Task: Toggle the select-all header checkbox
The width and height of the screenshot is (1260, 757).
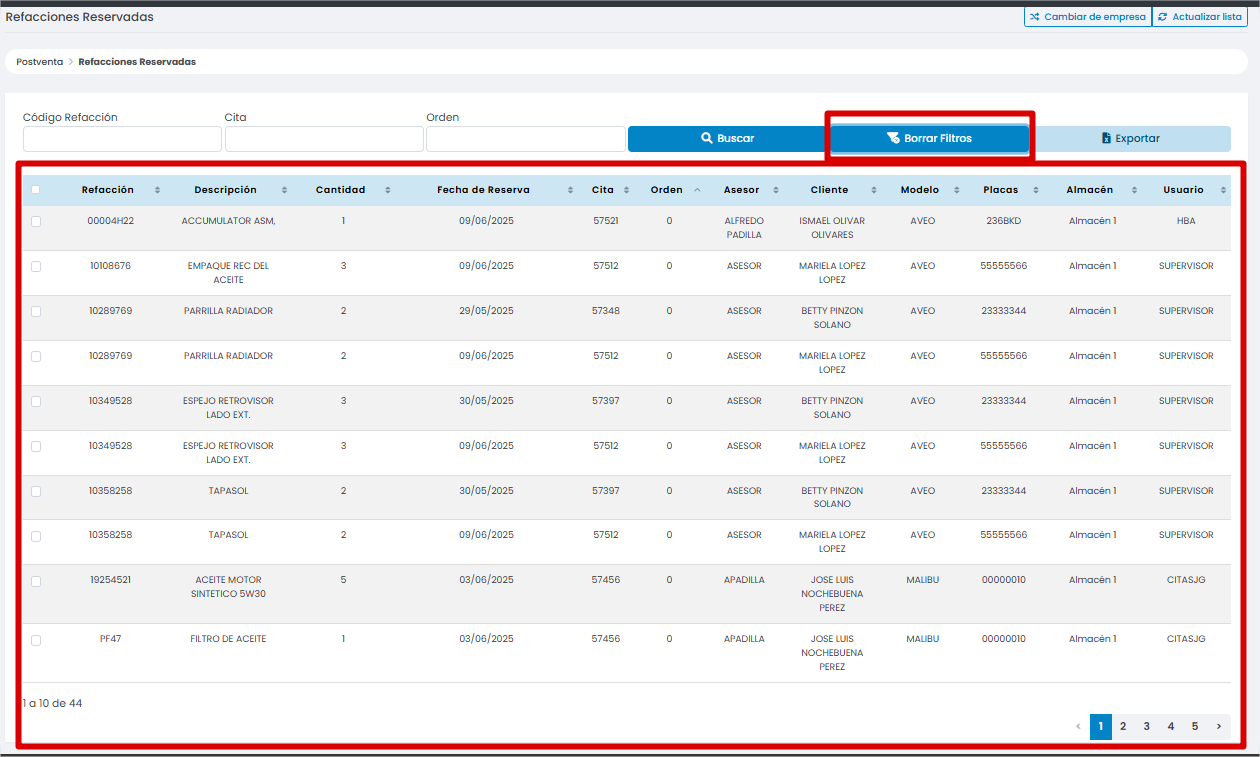Action: (36, 190)
